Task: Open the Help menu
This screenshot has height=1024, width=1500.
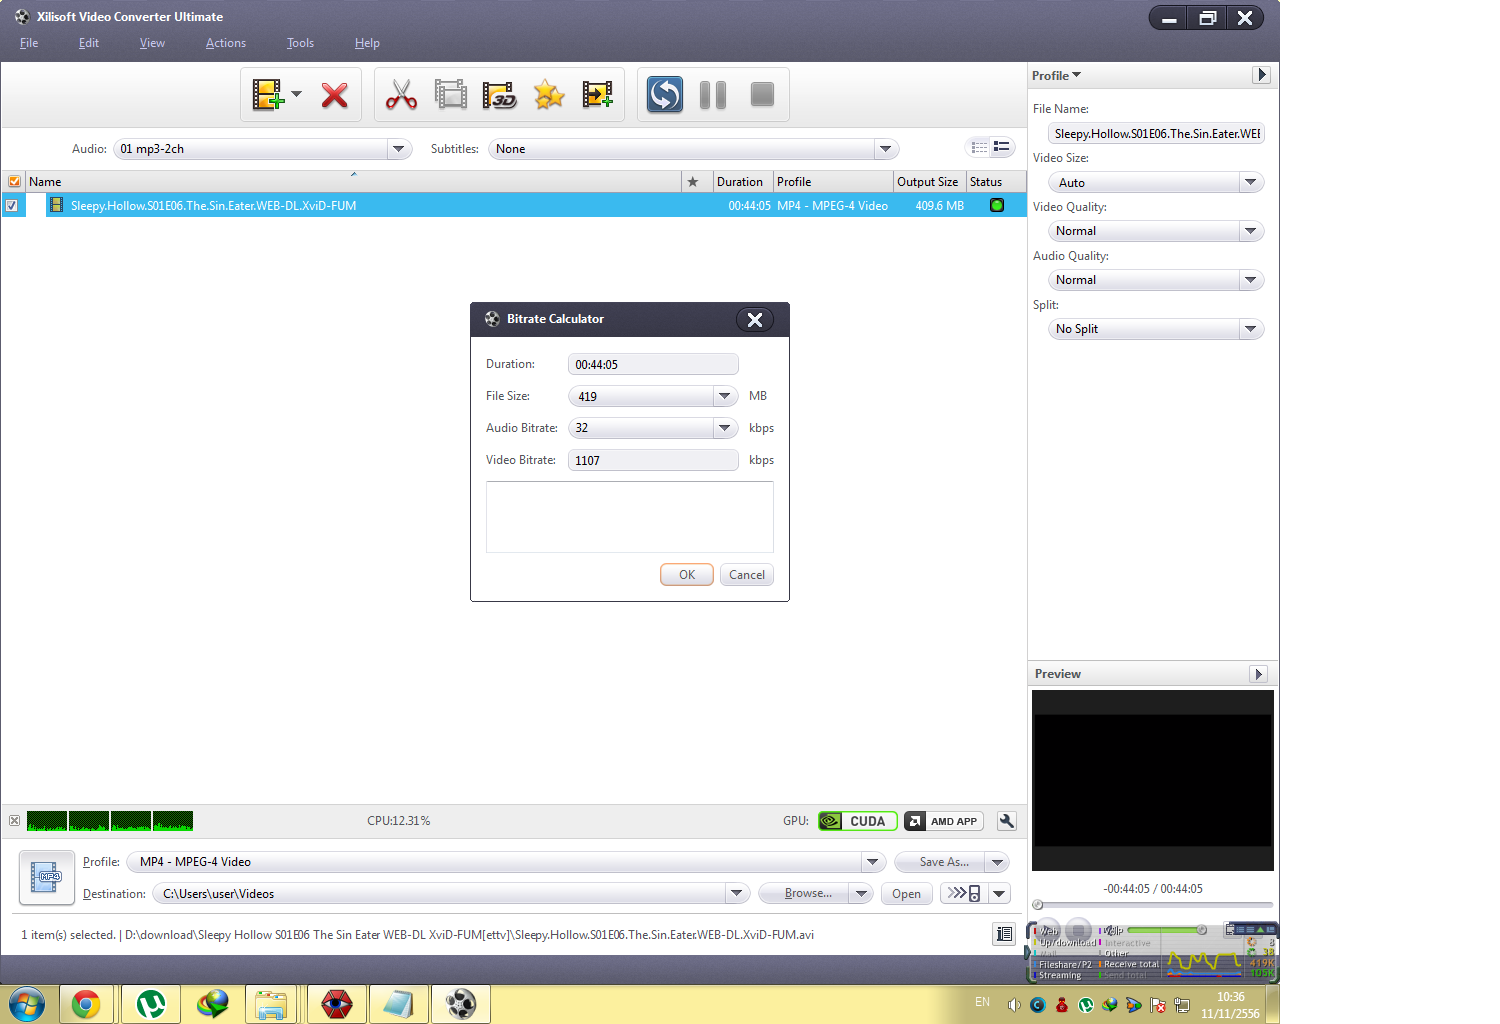Action: [367, 43]
